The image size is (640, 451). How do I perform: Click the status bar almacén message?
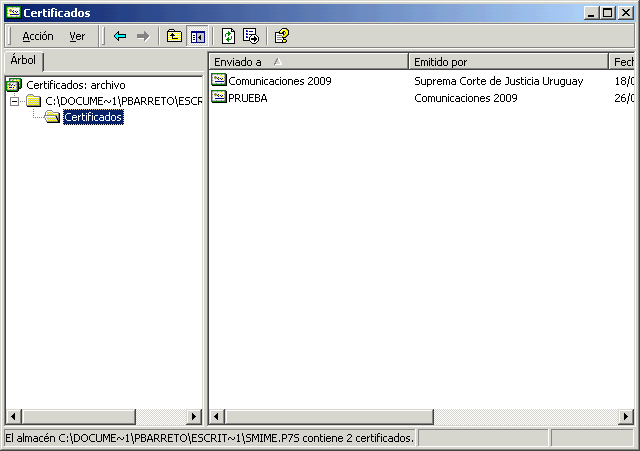pyautogui.click(x=209, y=438)
